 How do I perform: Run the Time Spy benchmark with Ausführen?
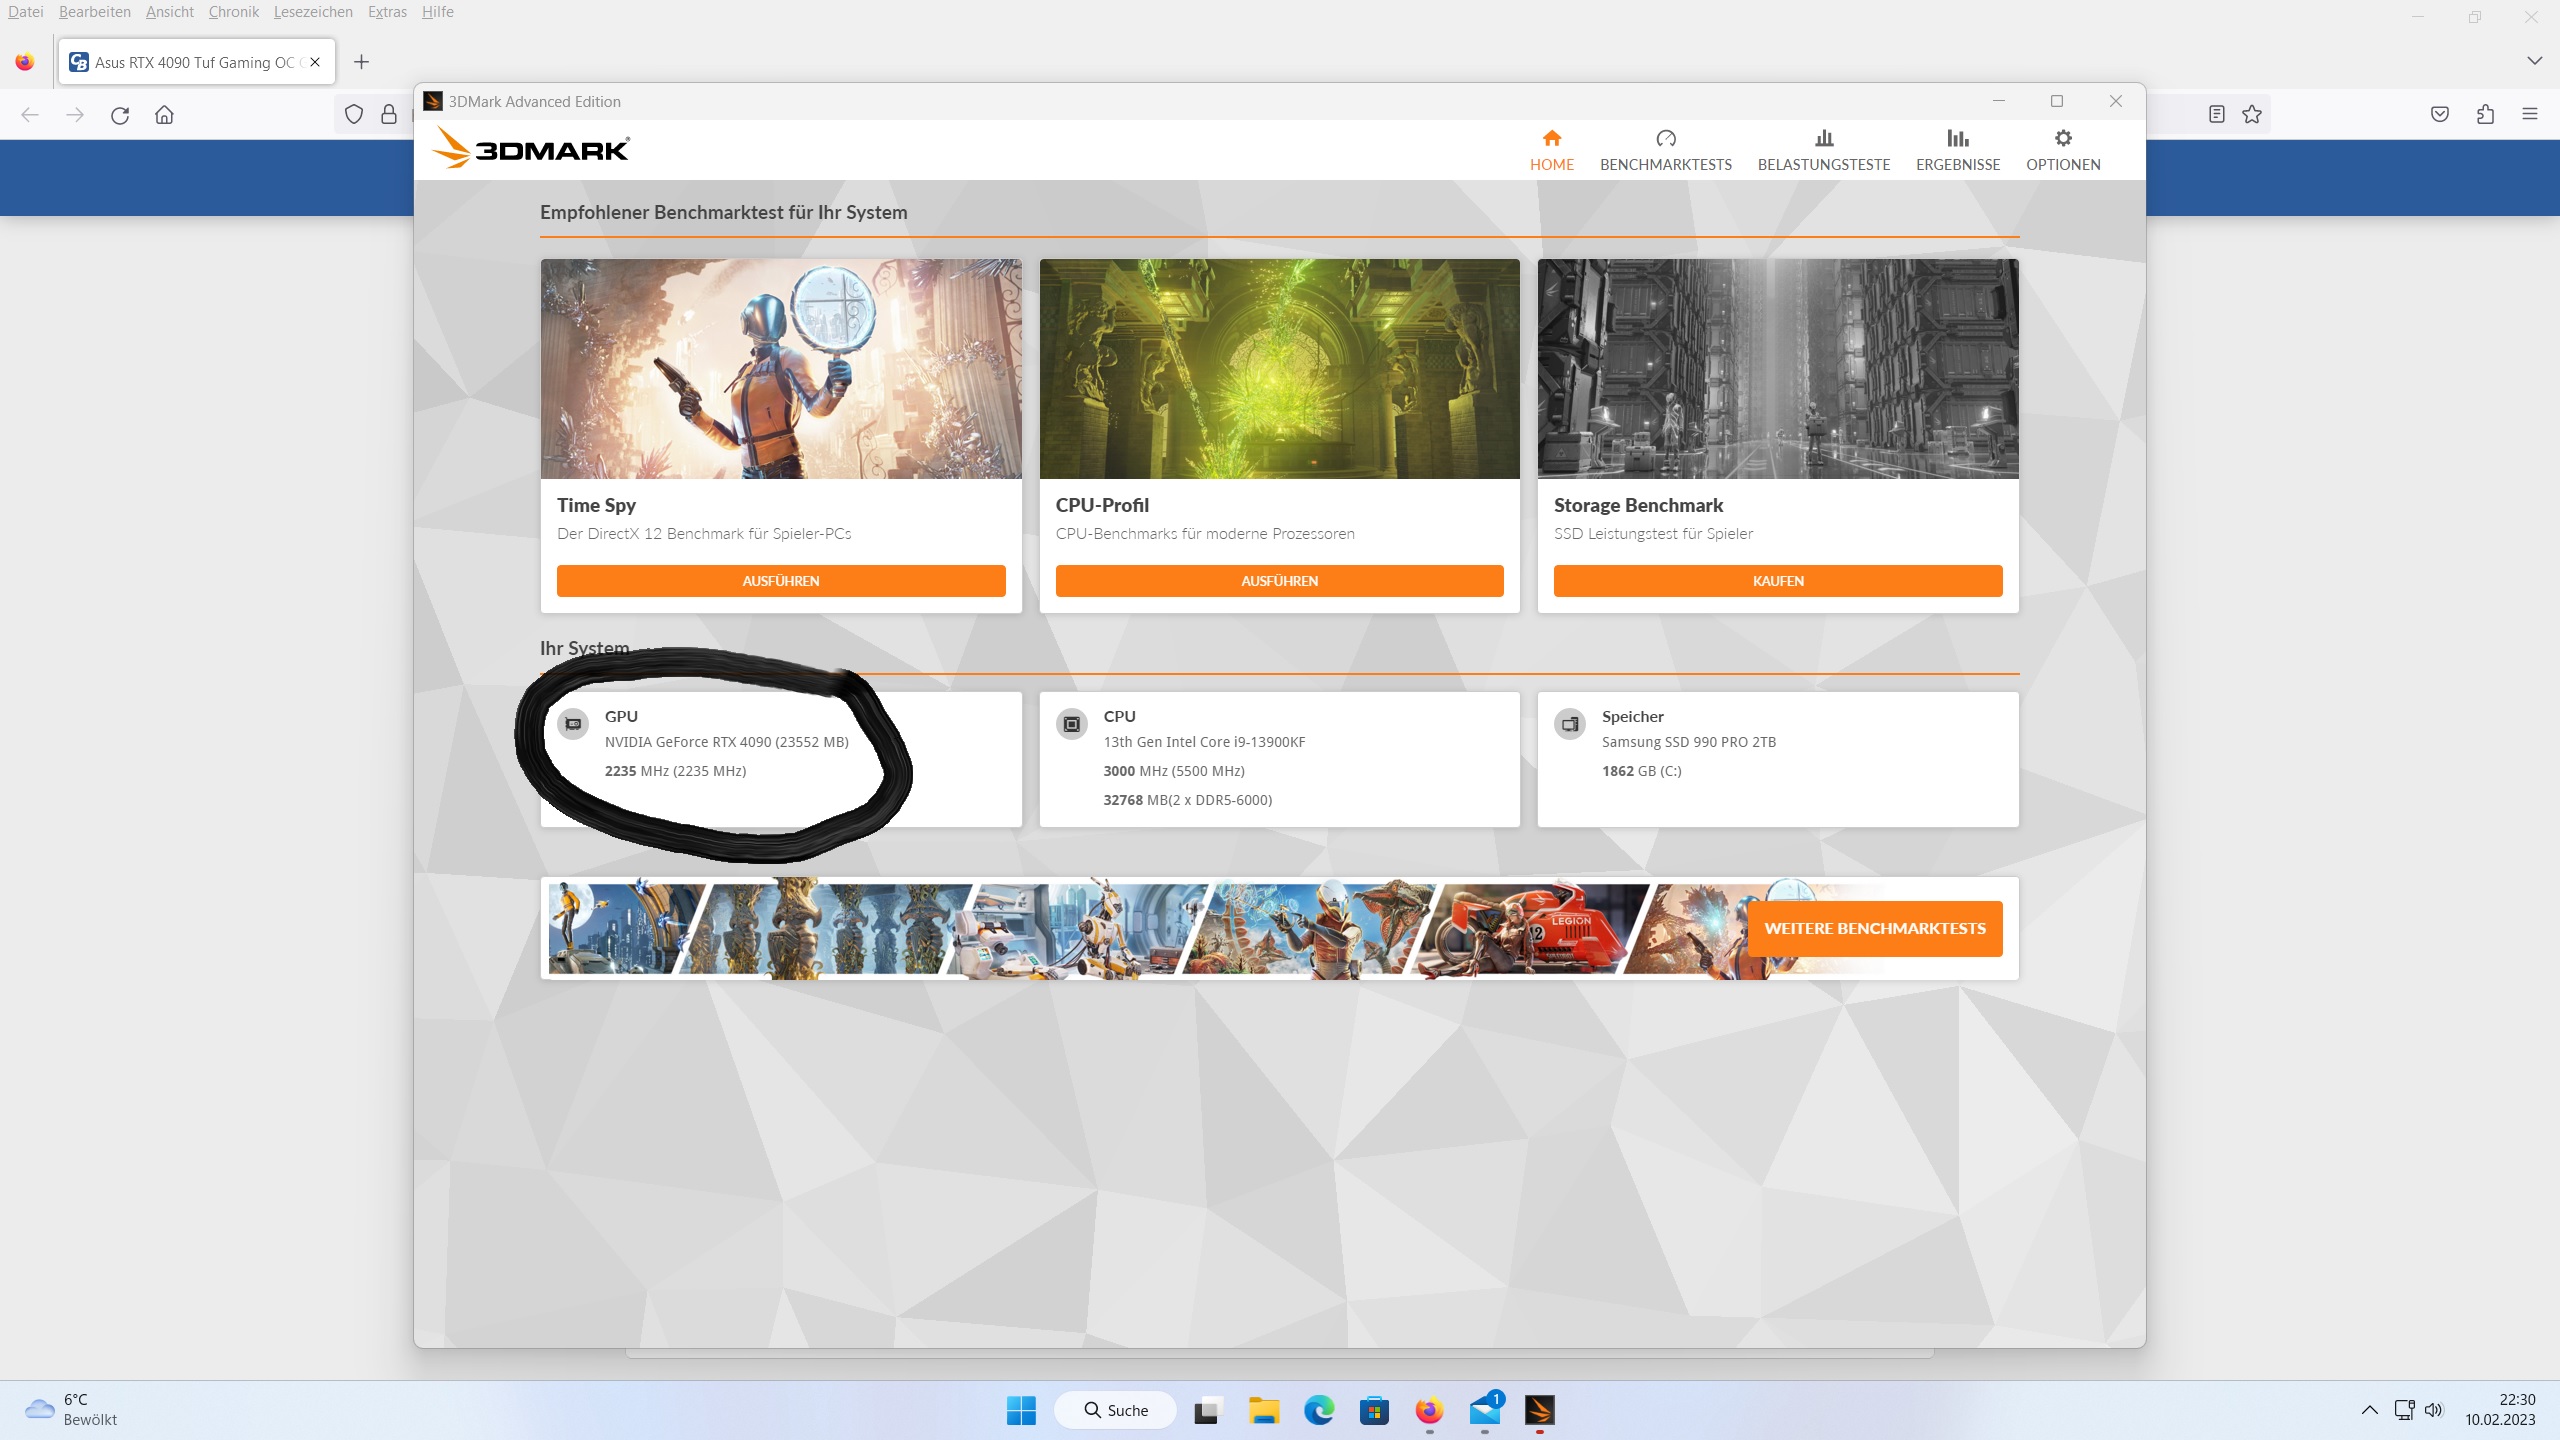click(780, 581)
